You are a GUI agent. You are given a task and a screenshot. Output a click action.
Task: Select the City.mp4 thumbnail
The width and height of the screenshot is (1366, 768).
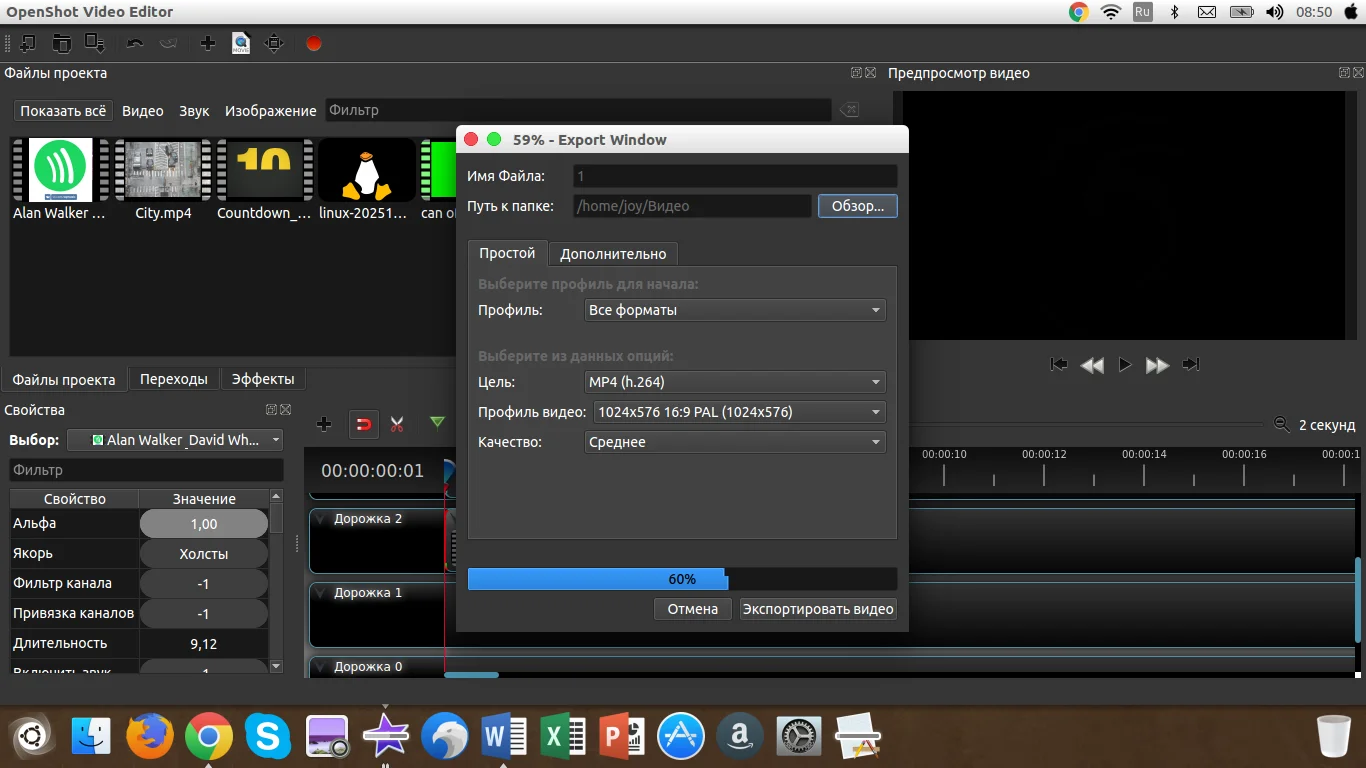pyautogui.click(x=163, y=171)
